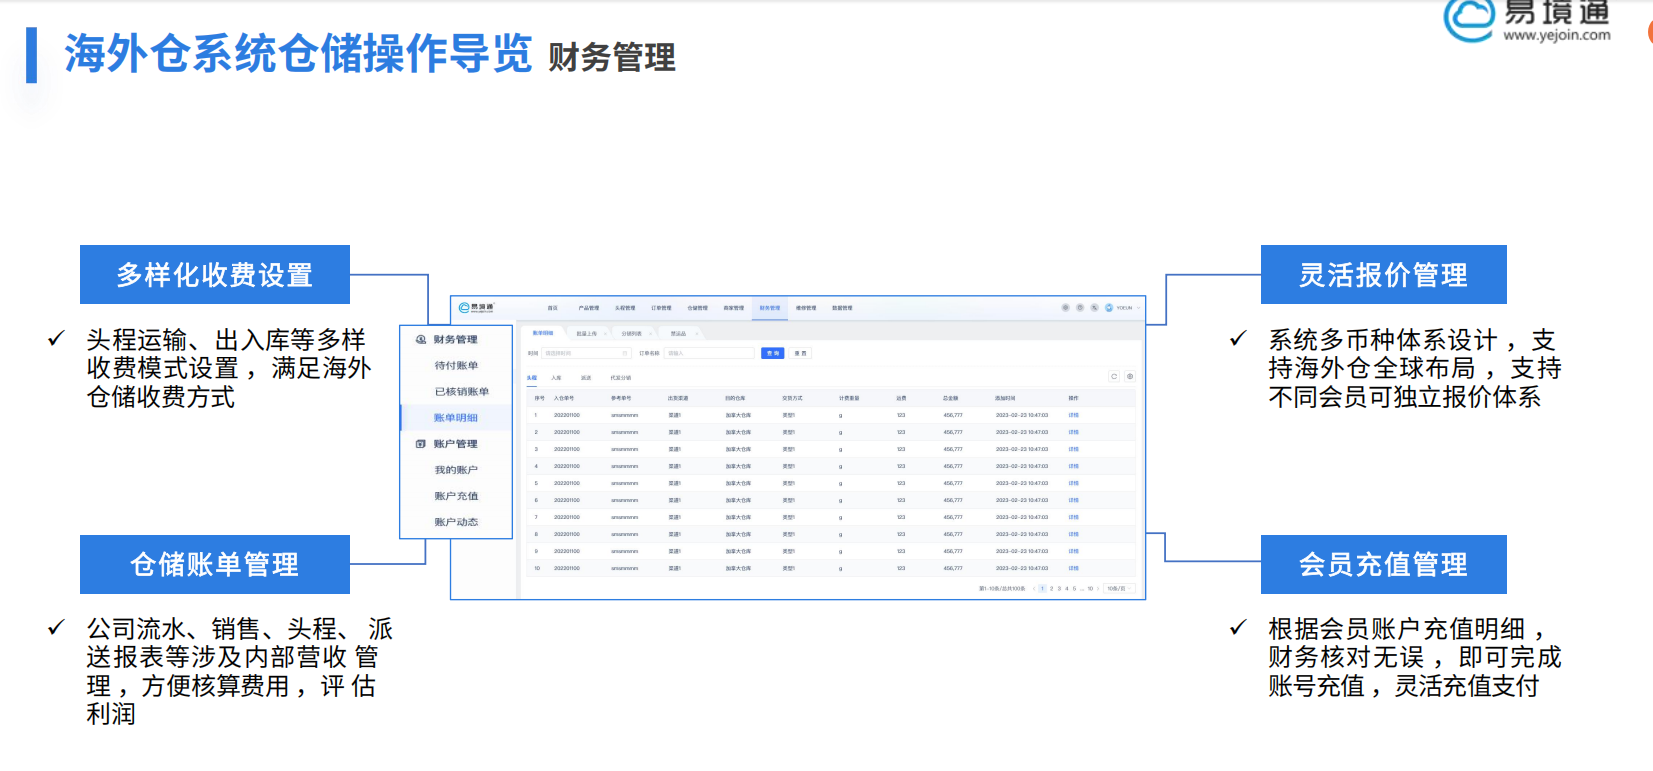Open 产品管理 in the top navigation

coord(588,308)
